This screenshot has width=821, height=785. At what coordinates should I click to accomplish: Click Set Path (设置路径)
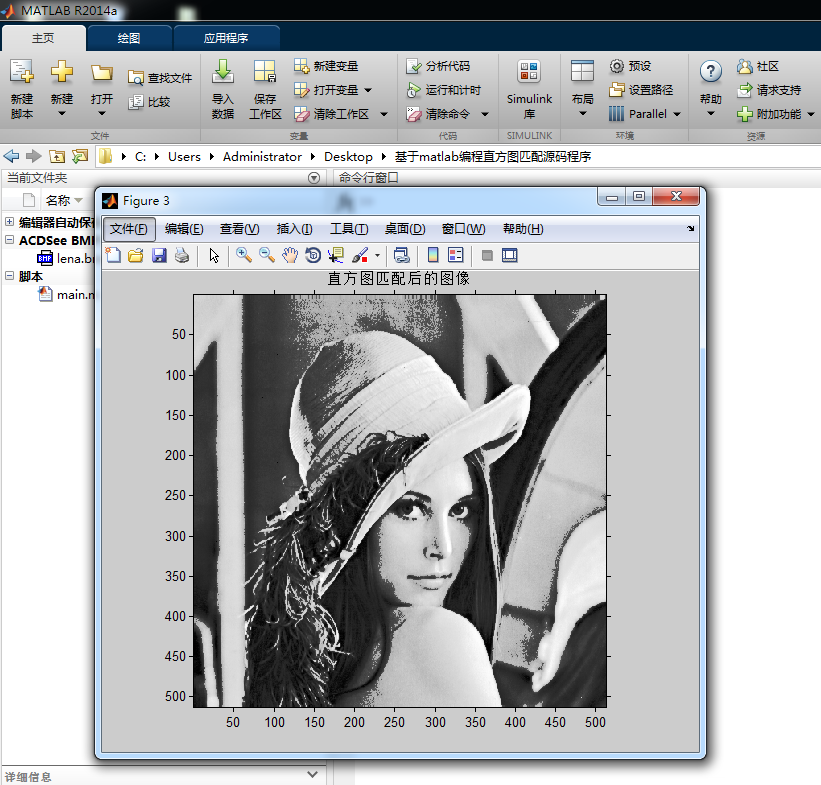click(x=641, y=90)
